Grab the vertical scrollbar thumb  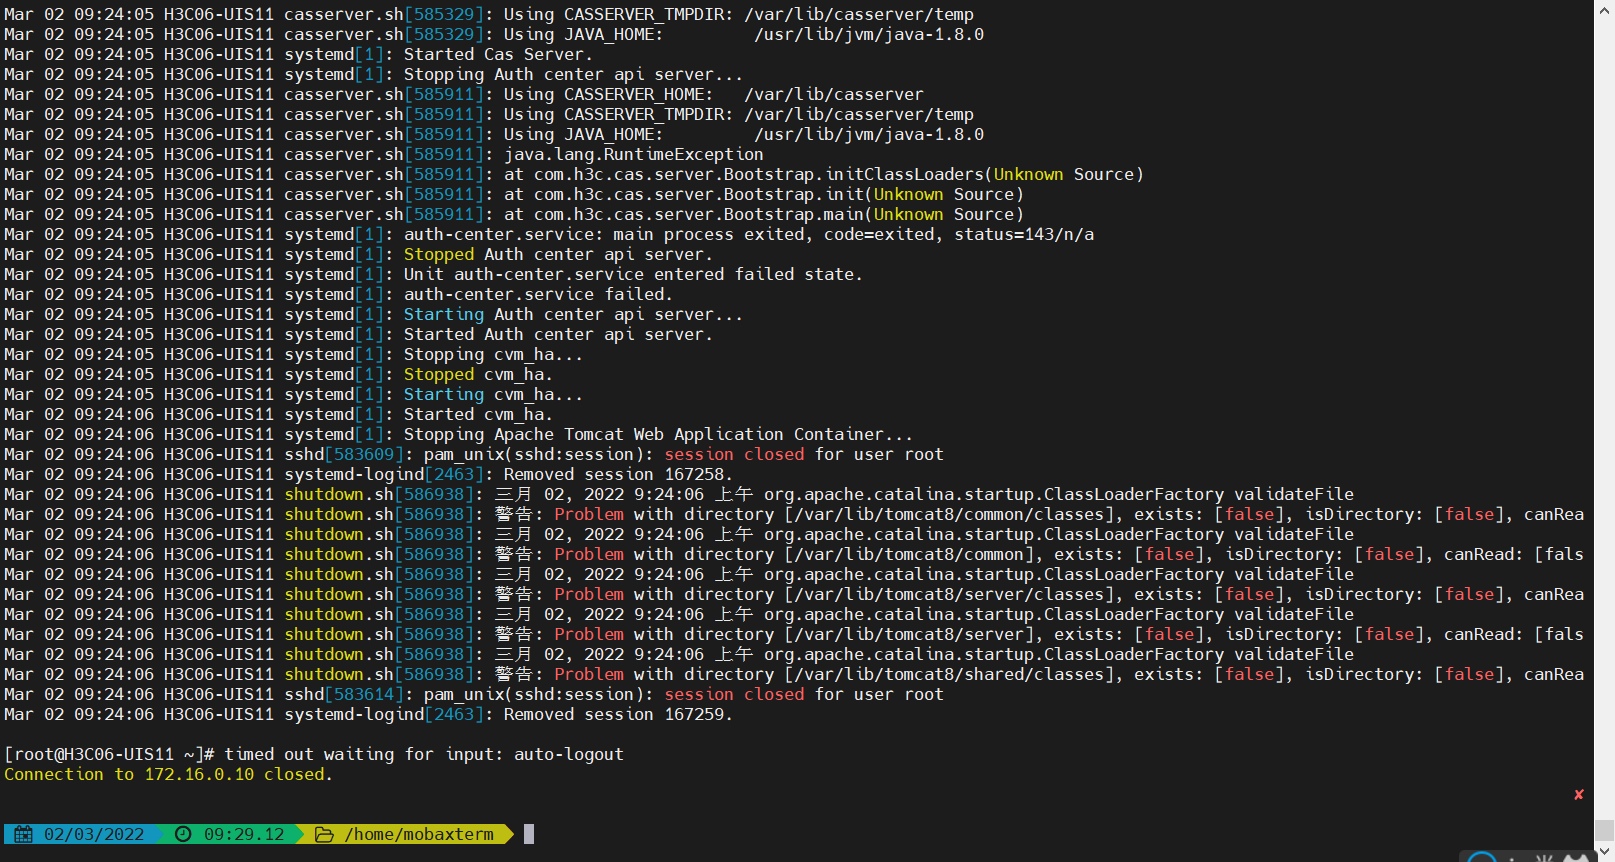click(1604, 830)
